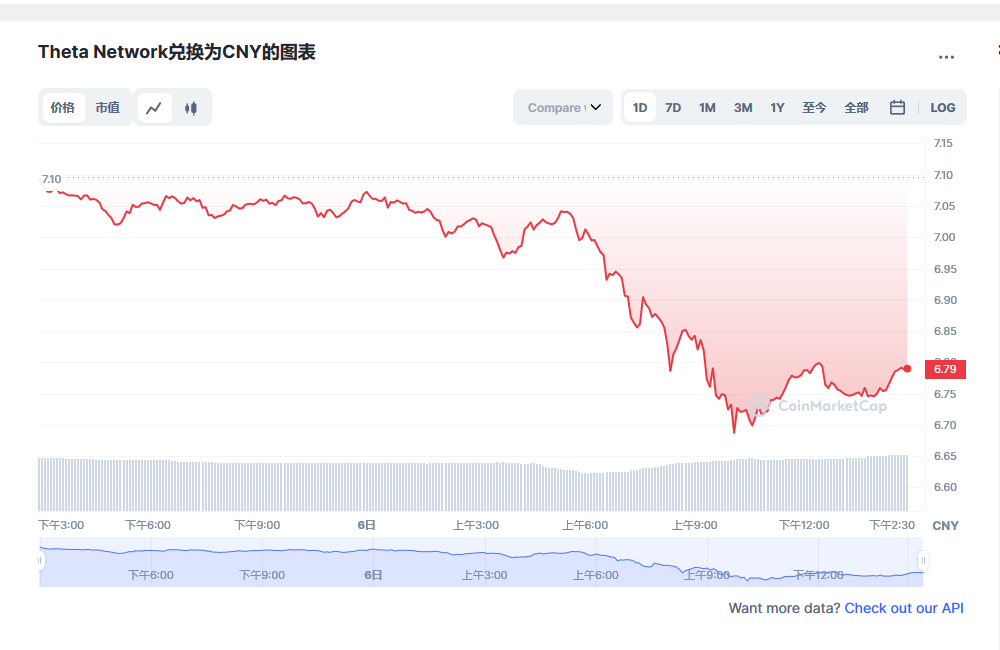Image resolution: width=1000 pixels, height=650 pixels.
Task: Click the Want more data? text
Action: [784, 608]
